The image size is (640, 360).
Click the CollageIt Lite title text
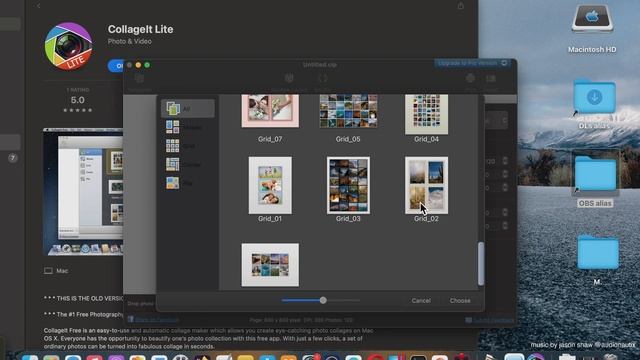[x=140, y=29]
